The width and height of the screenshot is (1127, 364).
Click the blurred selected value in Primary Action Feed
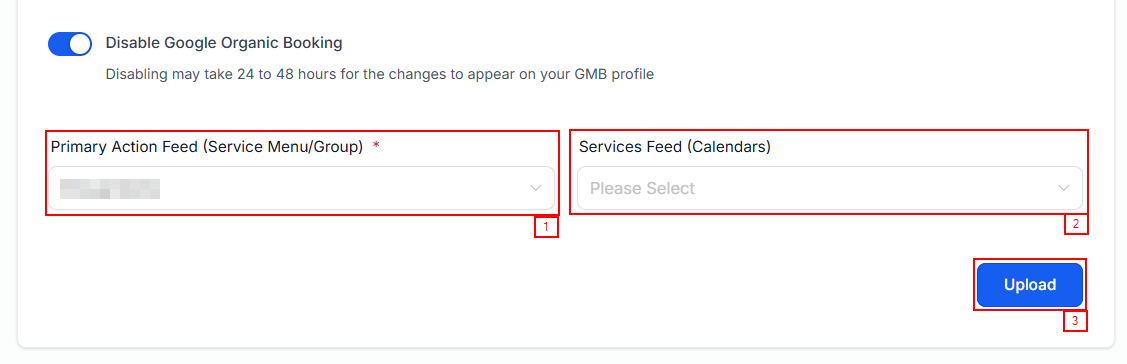(109, 188)
